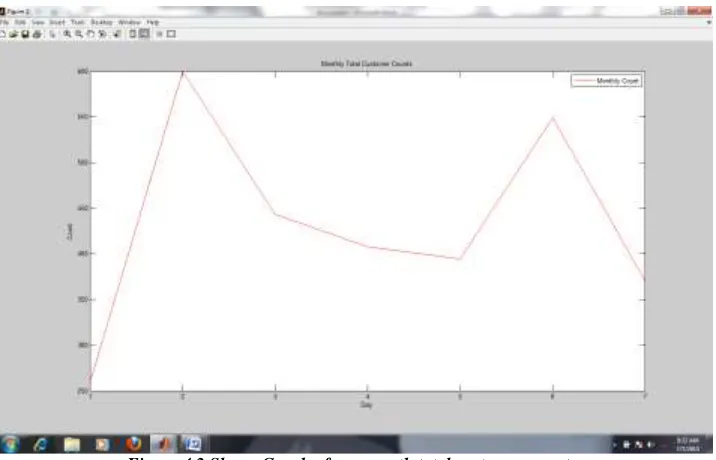Insert a colorbar via the toolbar icon

tap(132, 34)
